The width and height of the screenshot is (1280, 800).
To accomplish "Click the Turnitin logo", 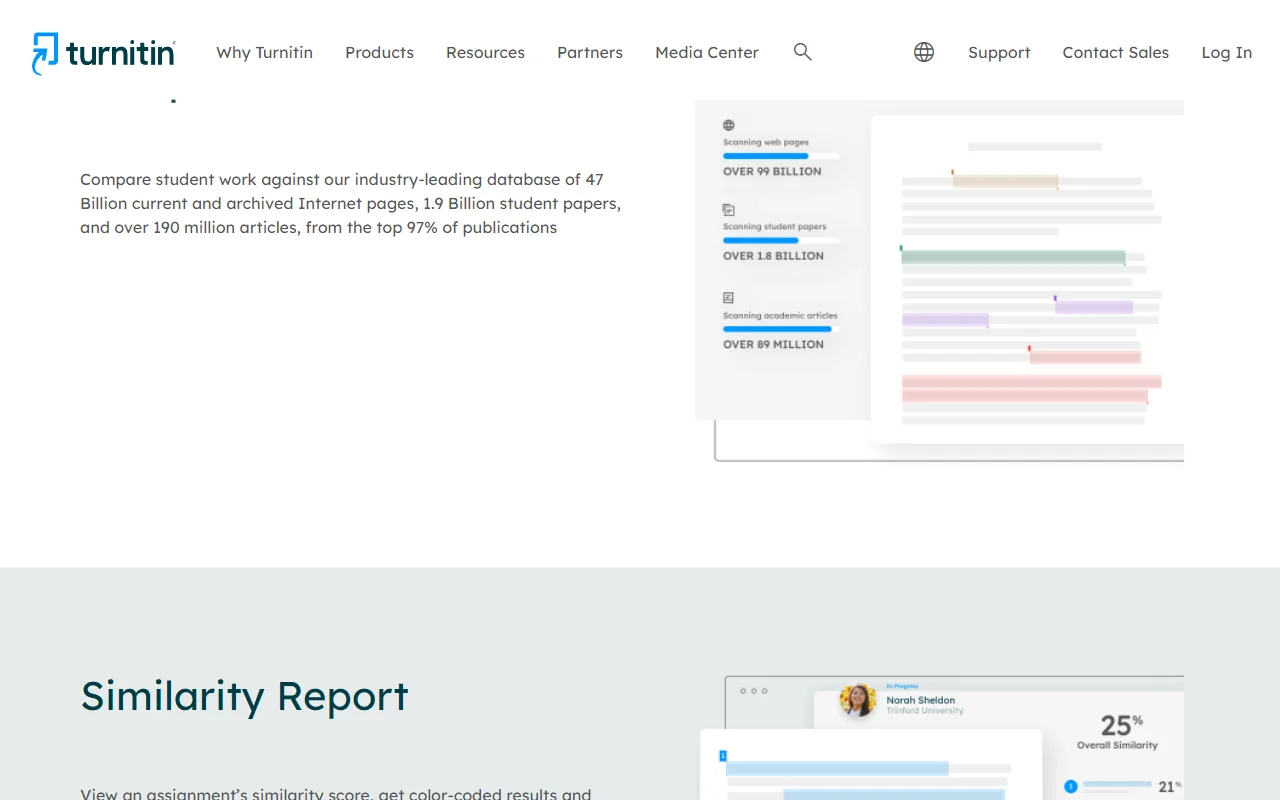I will (104, 53).
